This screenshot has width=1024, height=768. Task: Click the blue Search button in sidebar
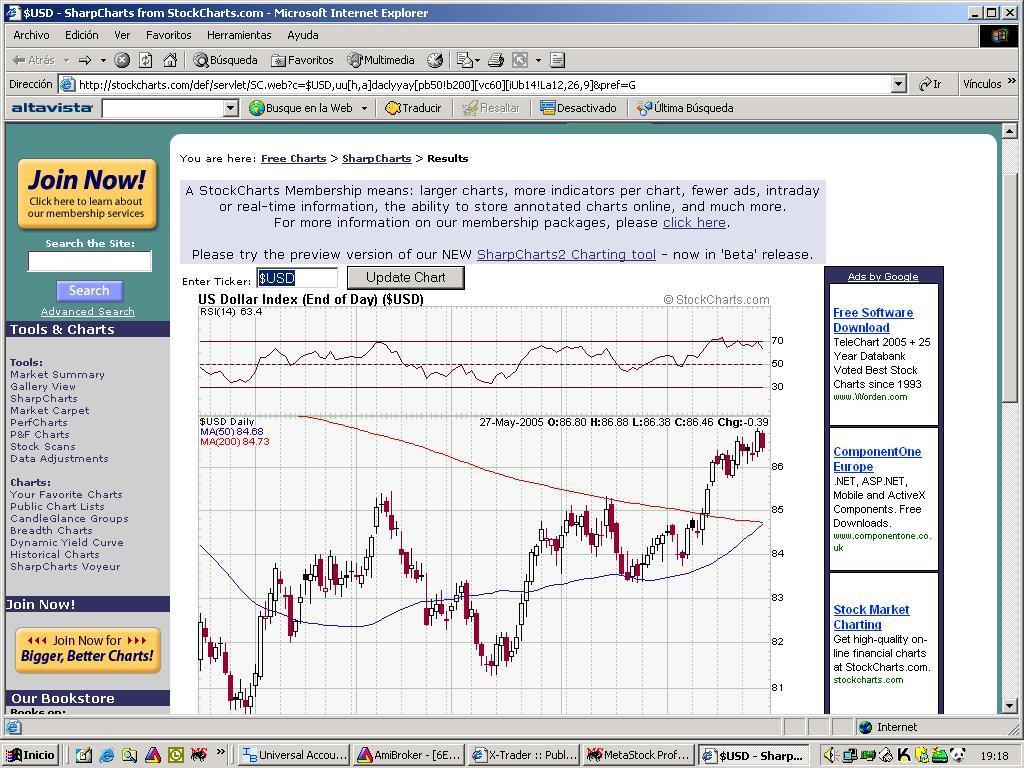[x=89, y=291]
